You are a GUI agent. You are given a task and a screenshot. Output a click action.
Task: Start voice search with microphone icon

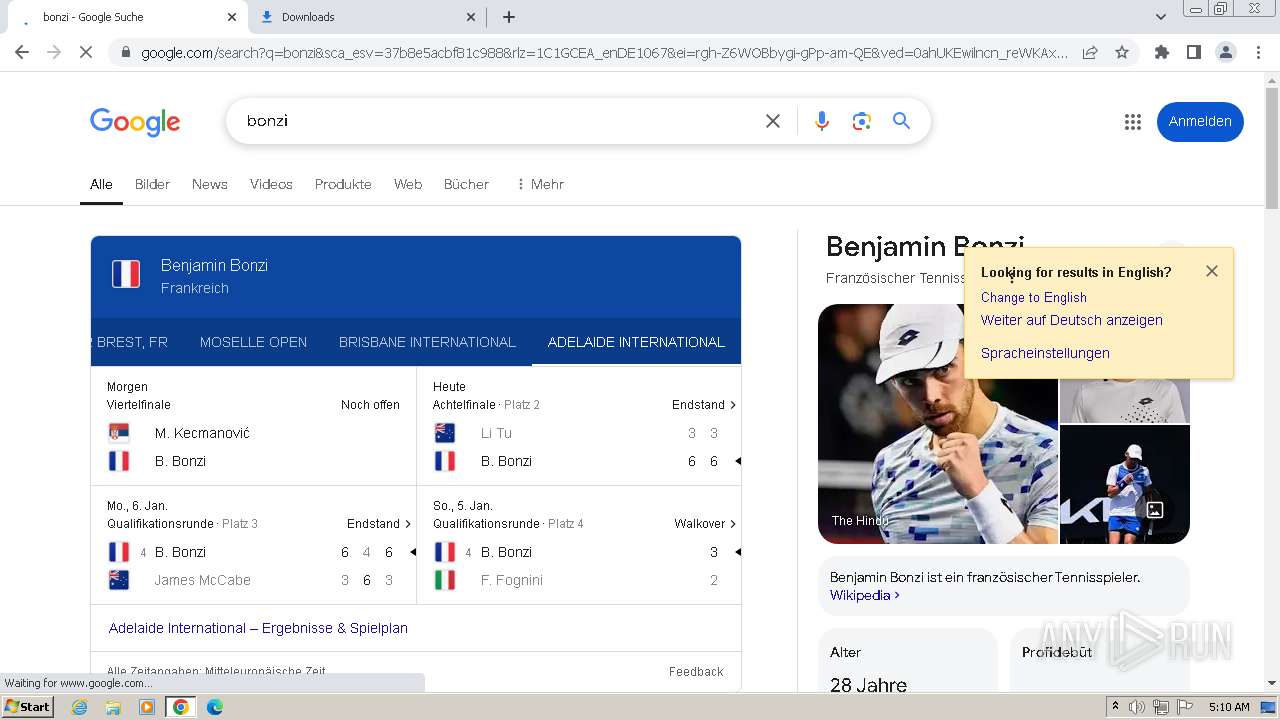821,121
